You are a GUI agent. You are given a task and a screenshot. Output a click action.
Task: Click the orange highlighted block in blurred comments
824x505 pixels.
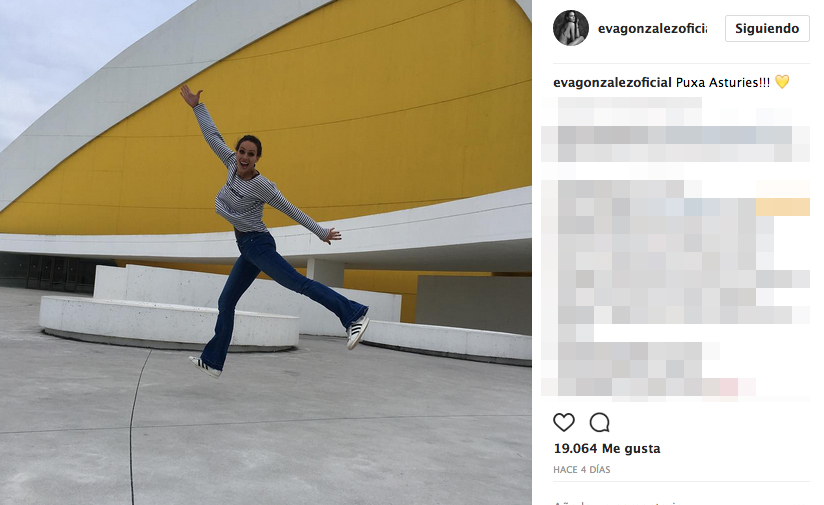point(782,207)
